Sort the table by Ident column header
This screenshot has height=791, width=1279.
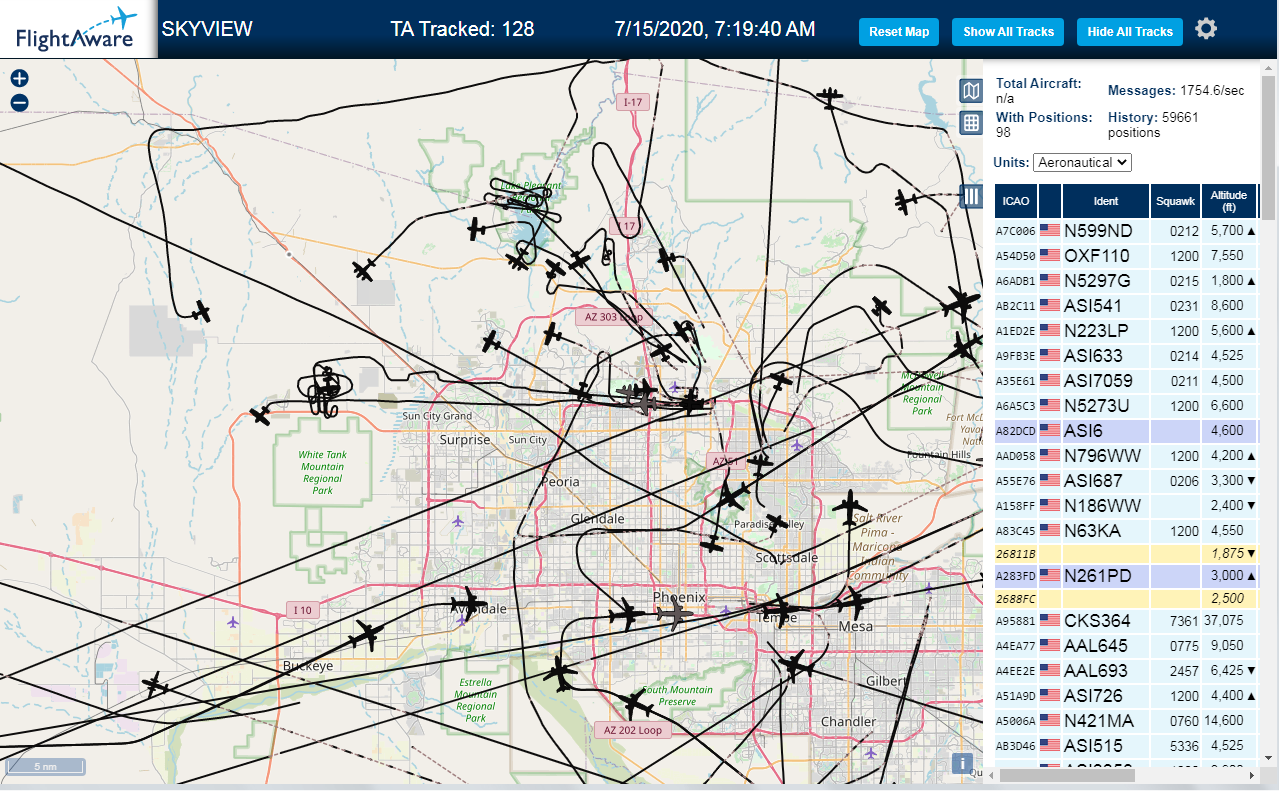1106,201
